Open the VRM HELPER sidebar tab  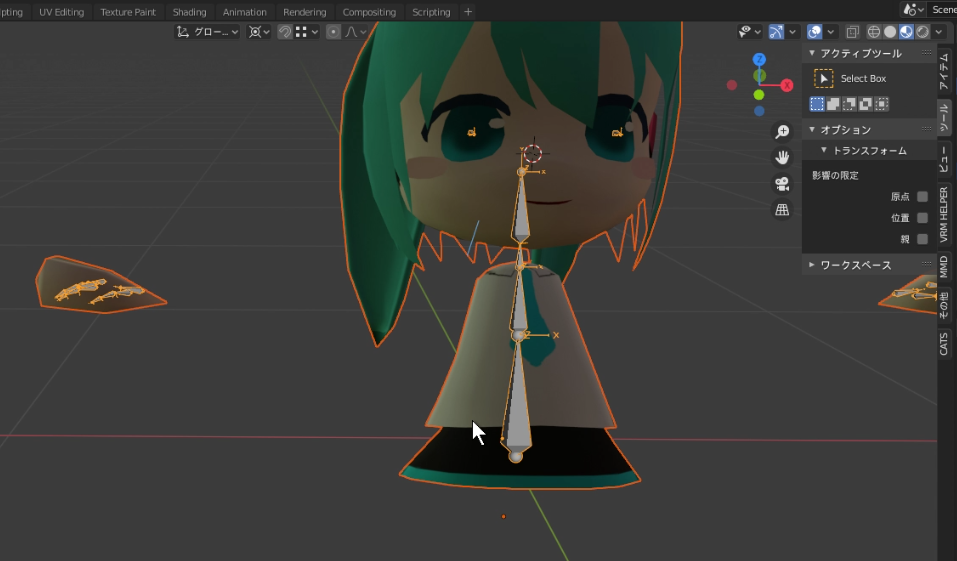coord(944,214)
